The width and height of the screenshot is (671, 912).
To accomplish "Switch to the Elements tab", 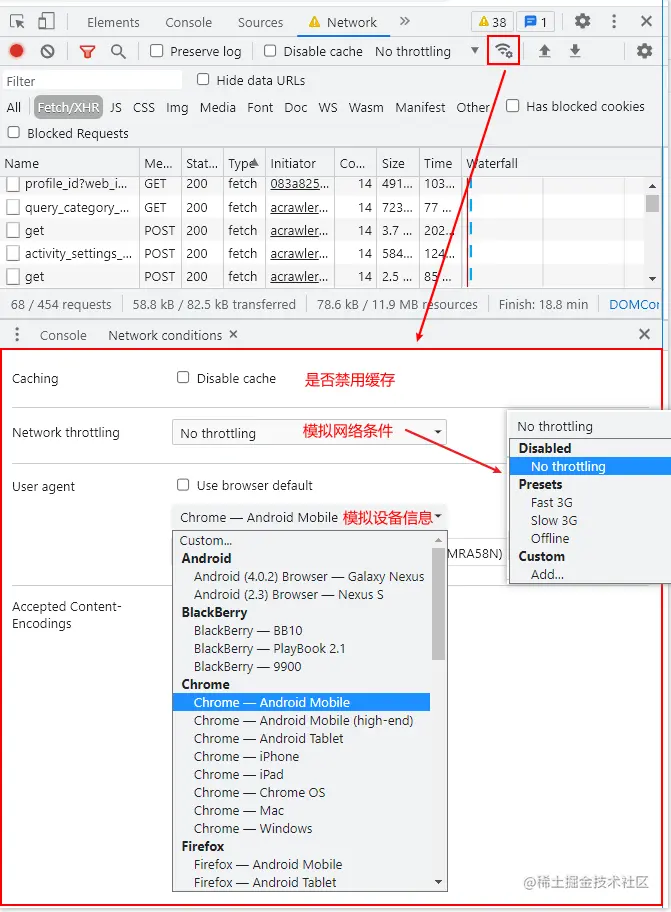I will point(113,22).
